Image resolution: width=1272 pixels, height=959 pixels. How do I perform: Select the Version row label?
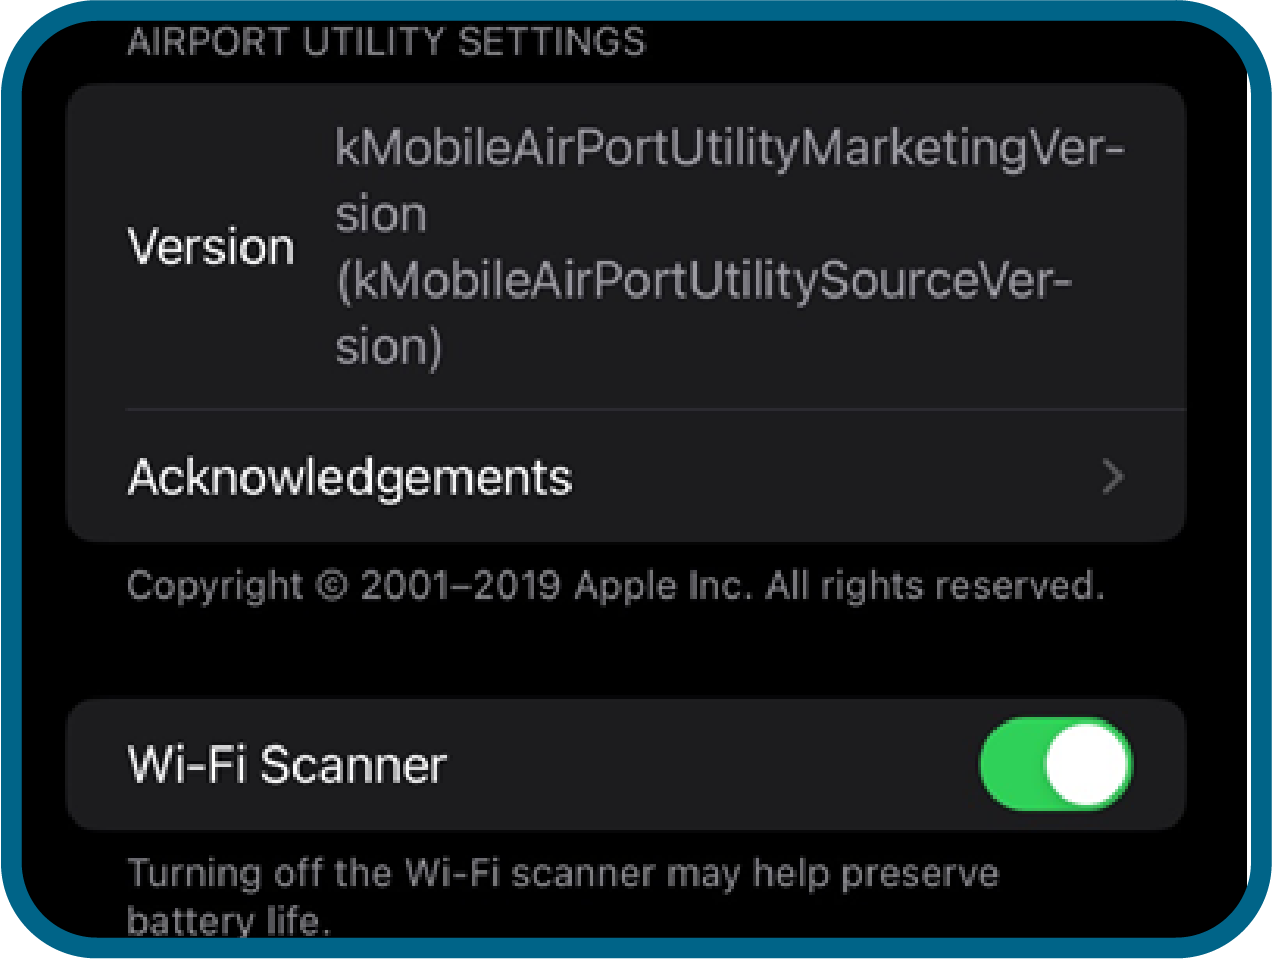211,247
